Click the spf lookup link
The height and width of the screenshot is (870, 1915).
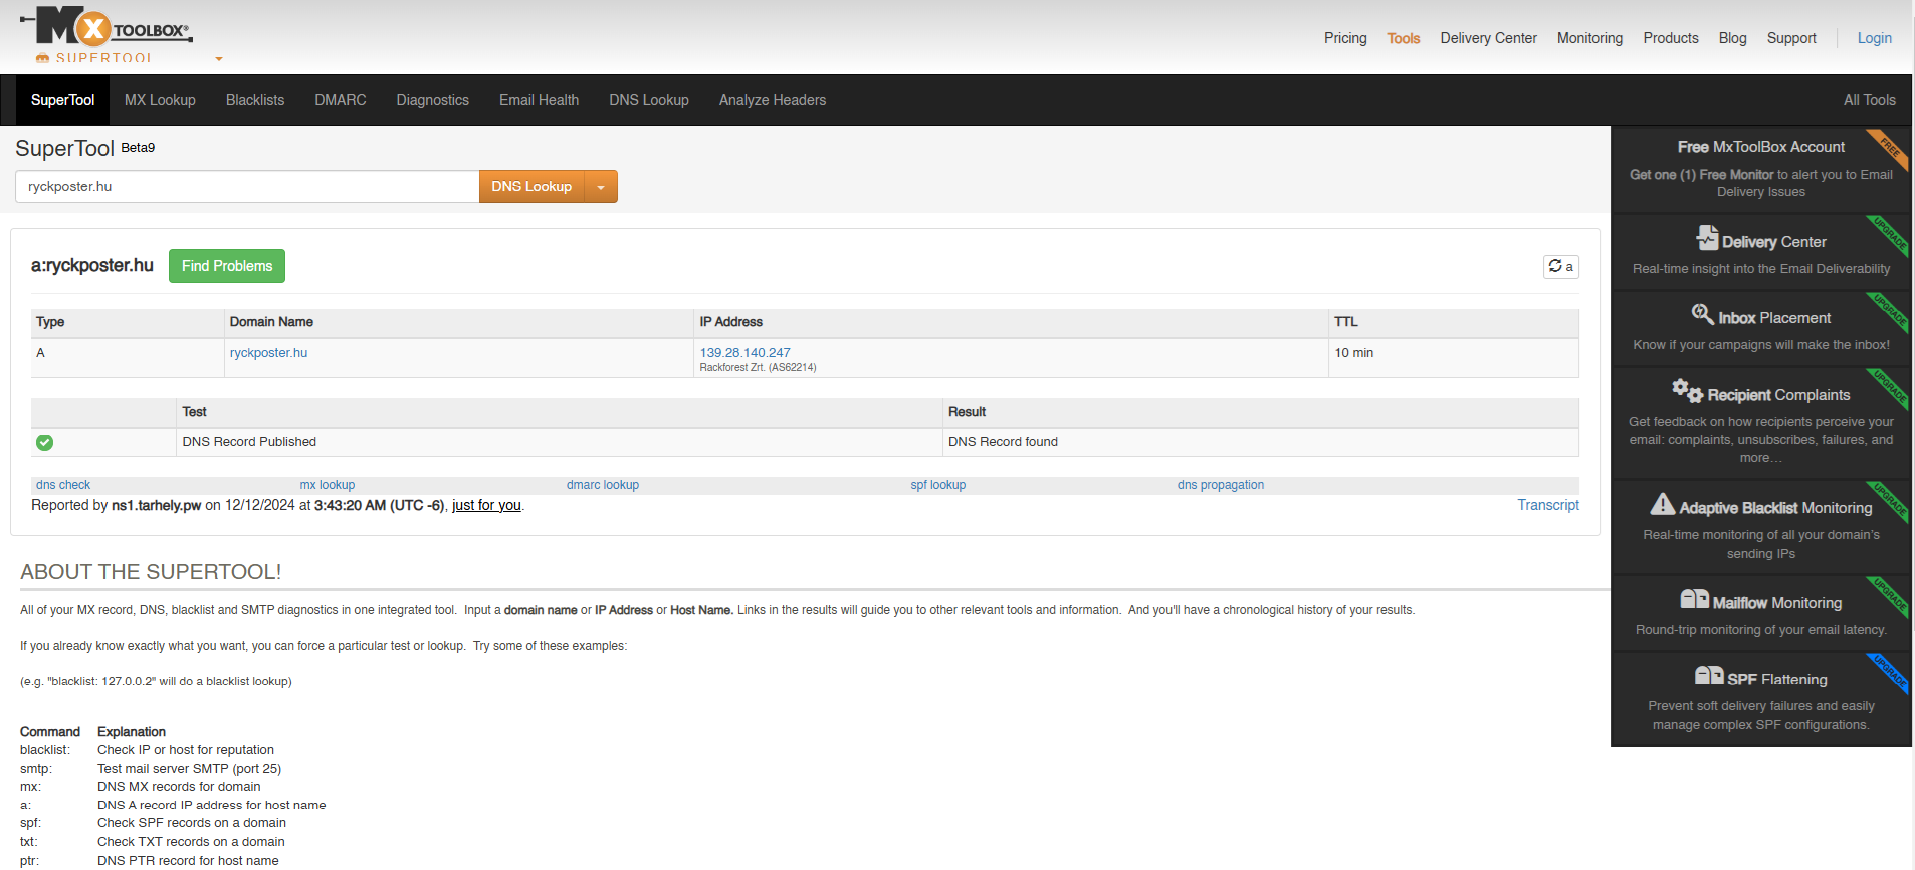click(x=938, y=485)
